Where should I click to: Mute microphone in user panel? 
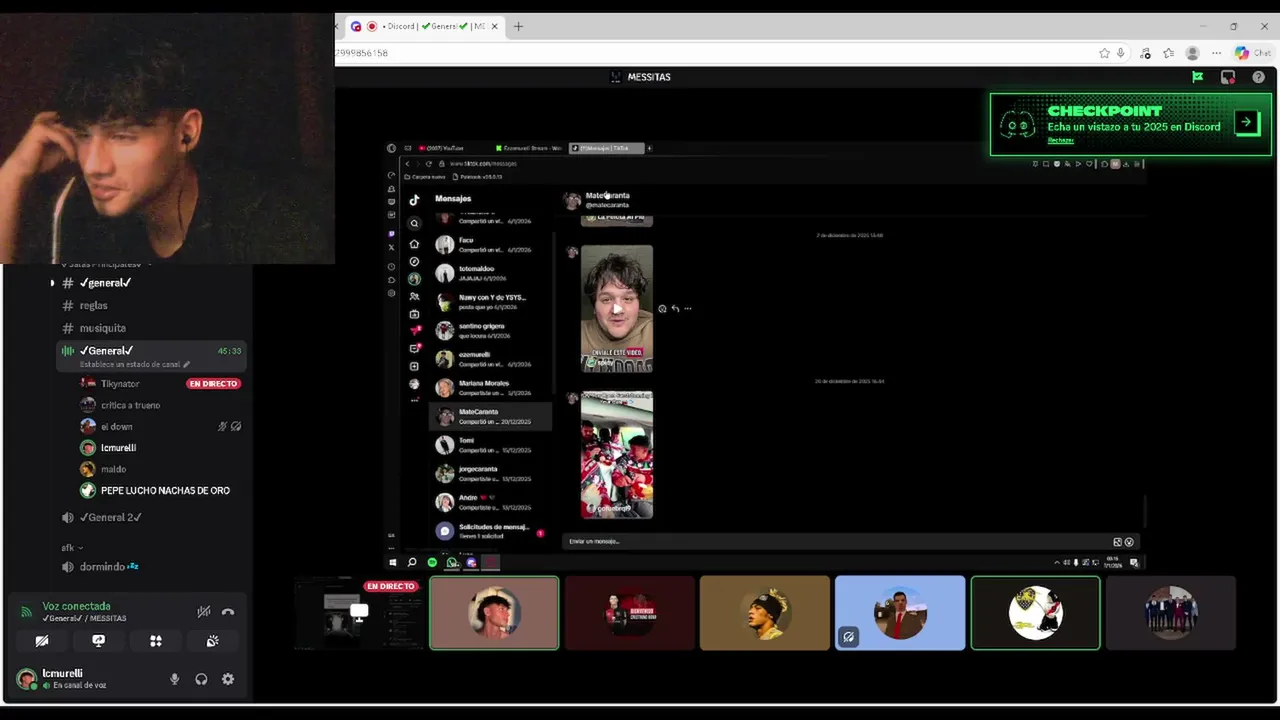[x=174, y=679]
